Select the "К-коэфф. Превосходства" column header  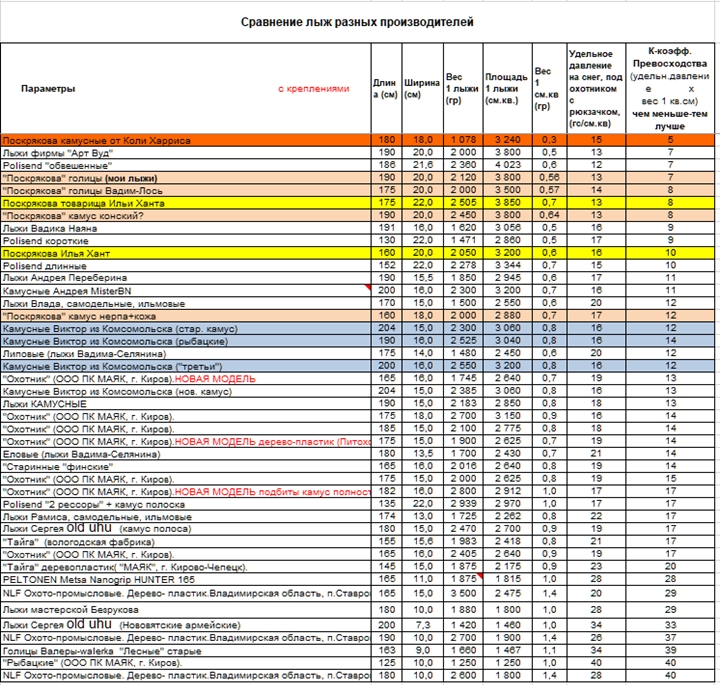pos(669,89)
